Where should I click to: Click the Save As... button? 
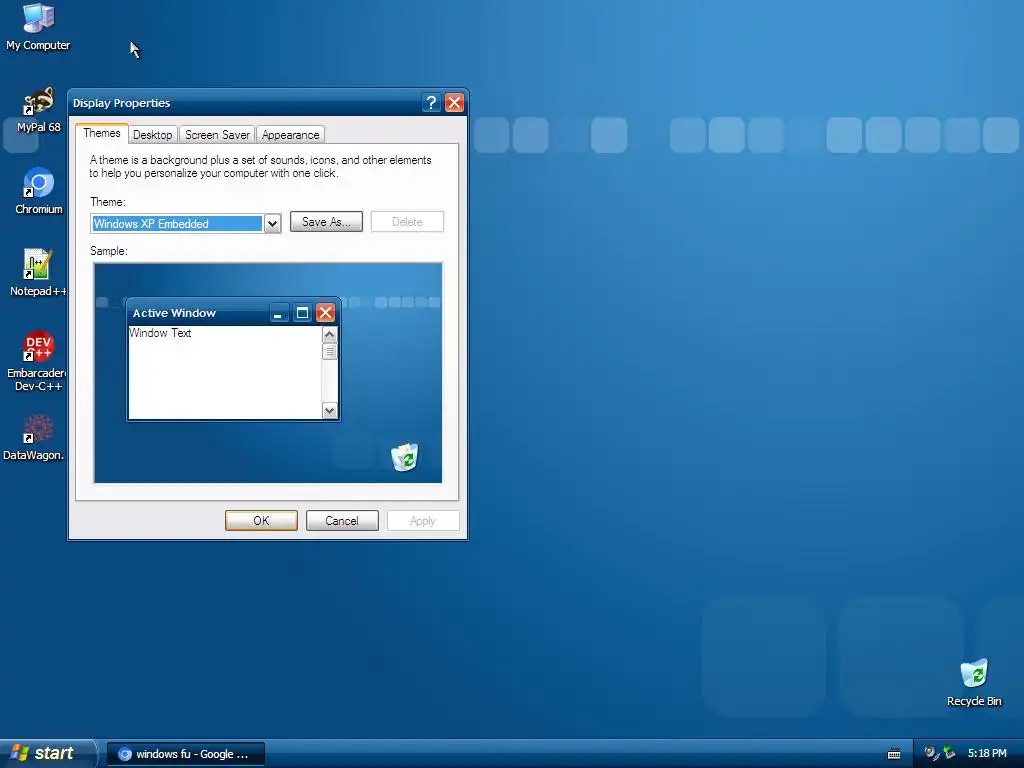coord(326,222)
